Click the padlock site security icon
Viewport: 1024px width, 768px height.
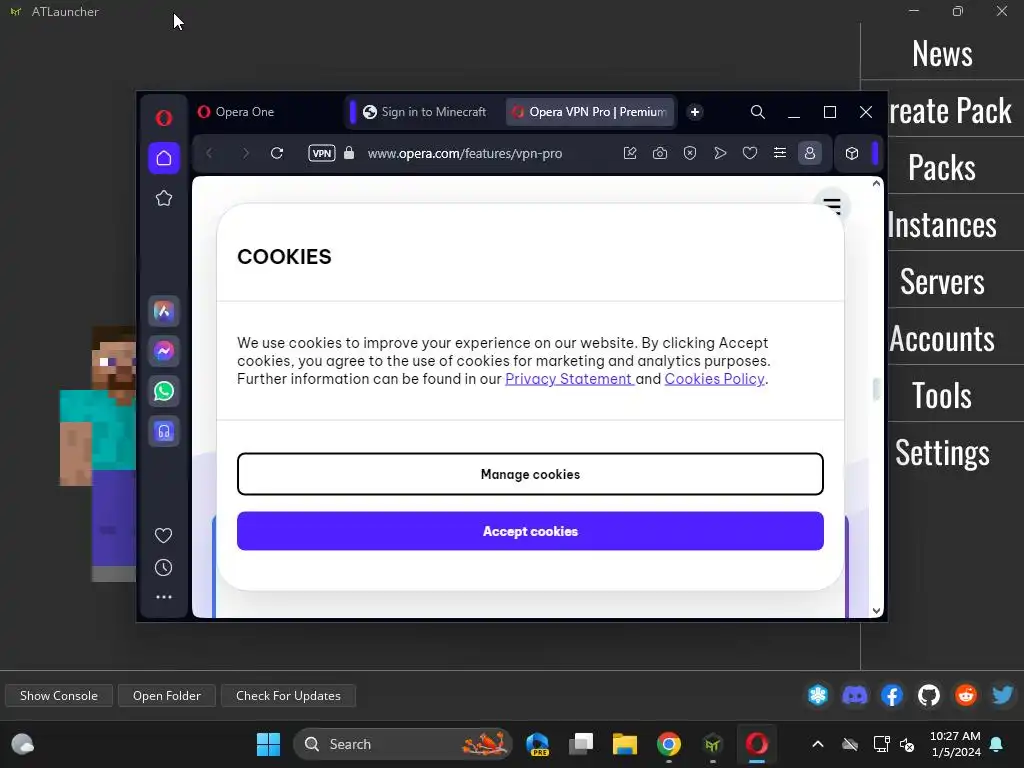tap(349, 153)
